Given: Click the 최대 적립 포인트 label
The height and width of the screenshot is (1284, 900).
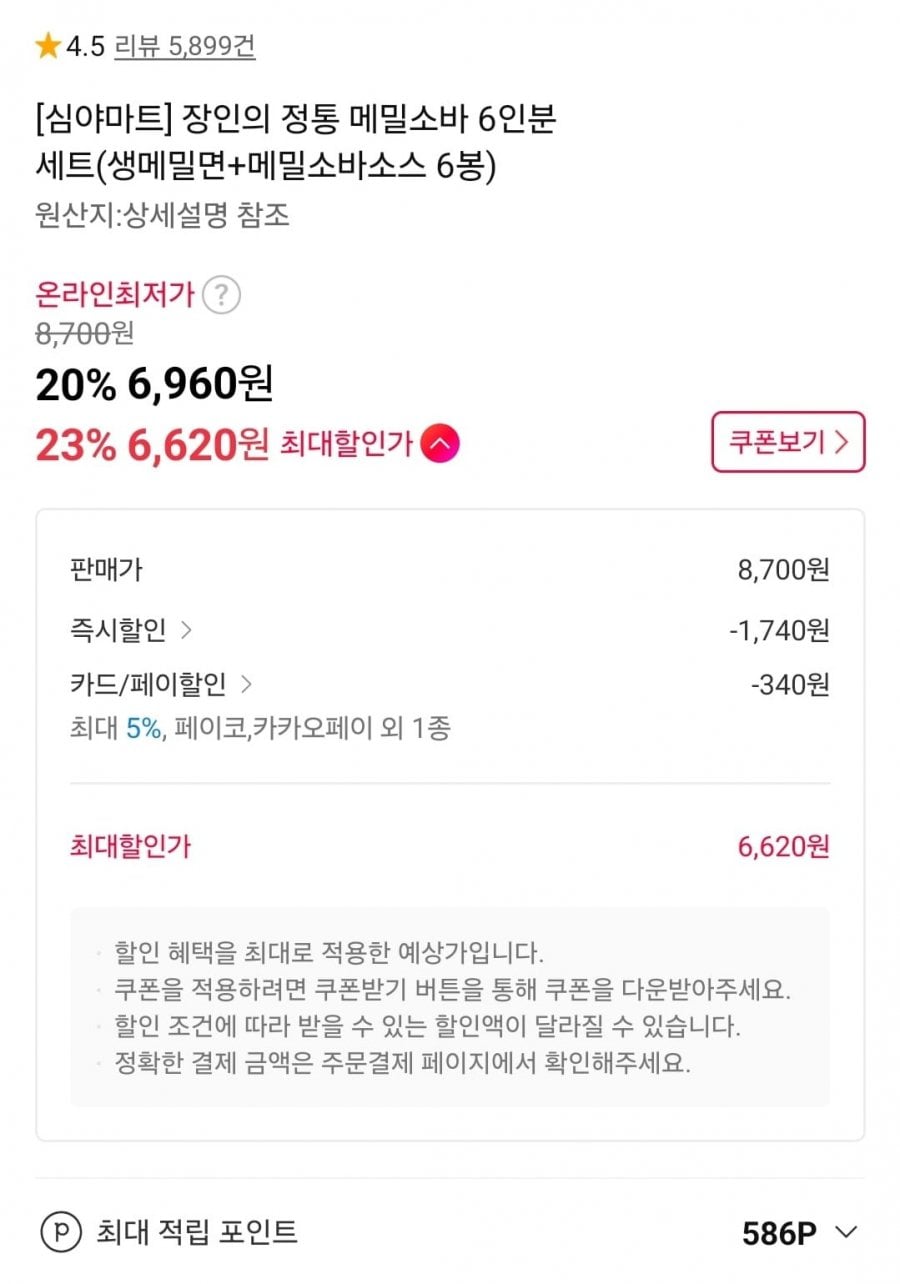Looking at the screenshot, I should click(x=197, y=1231).
